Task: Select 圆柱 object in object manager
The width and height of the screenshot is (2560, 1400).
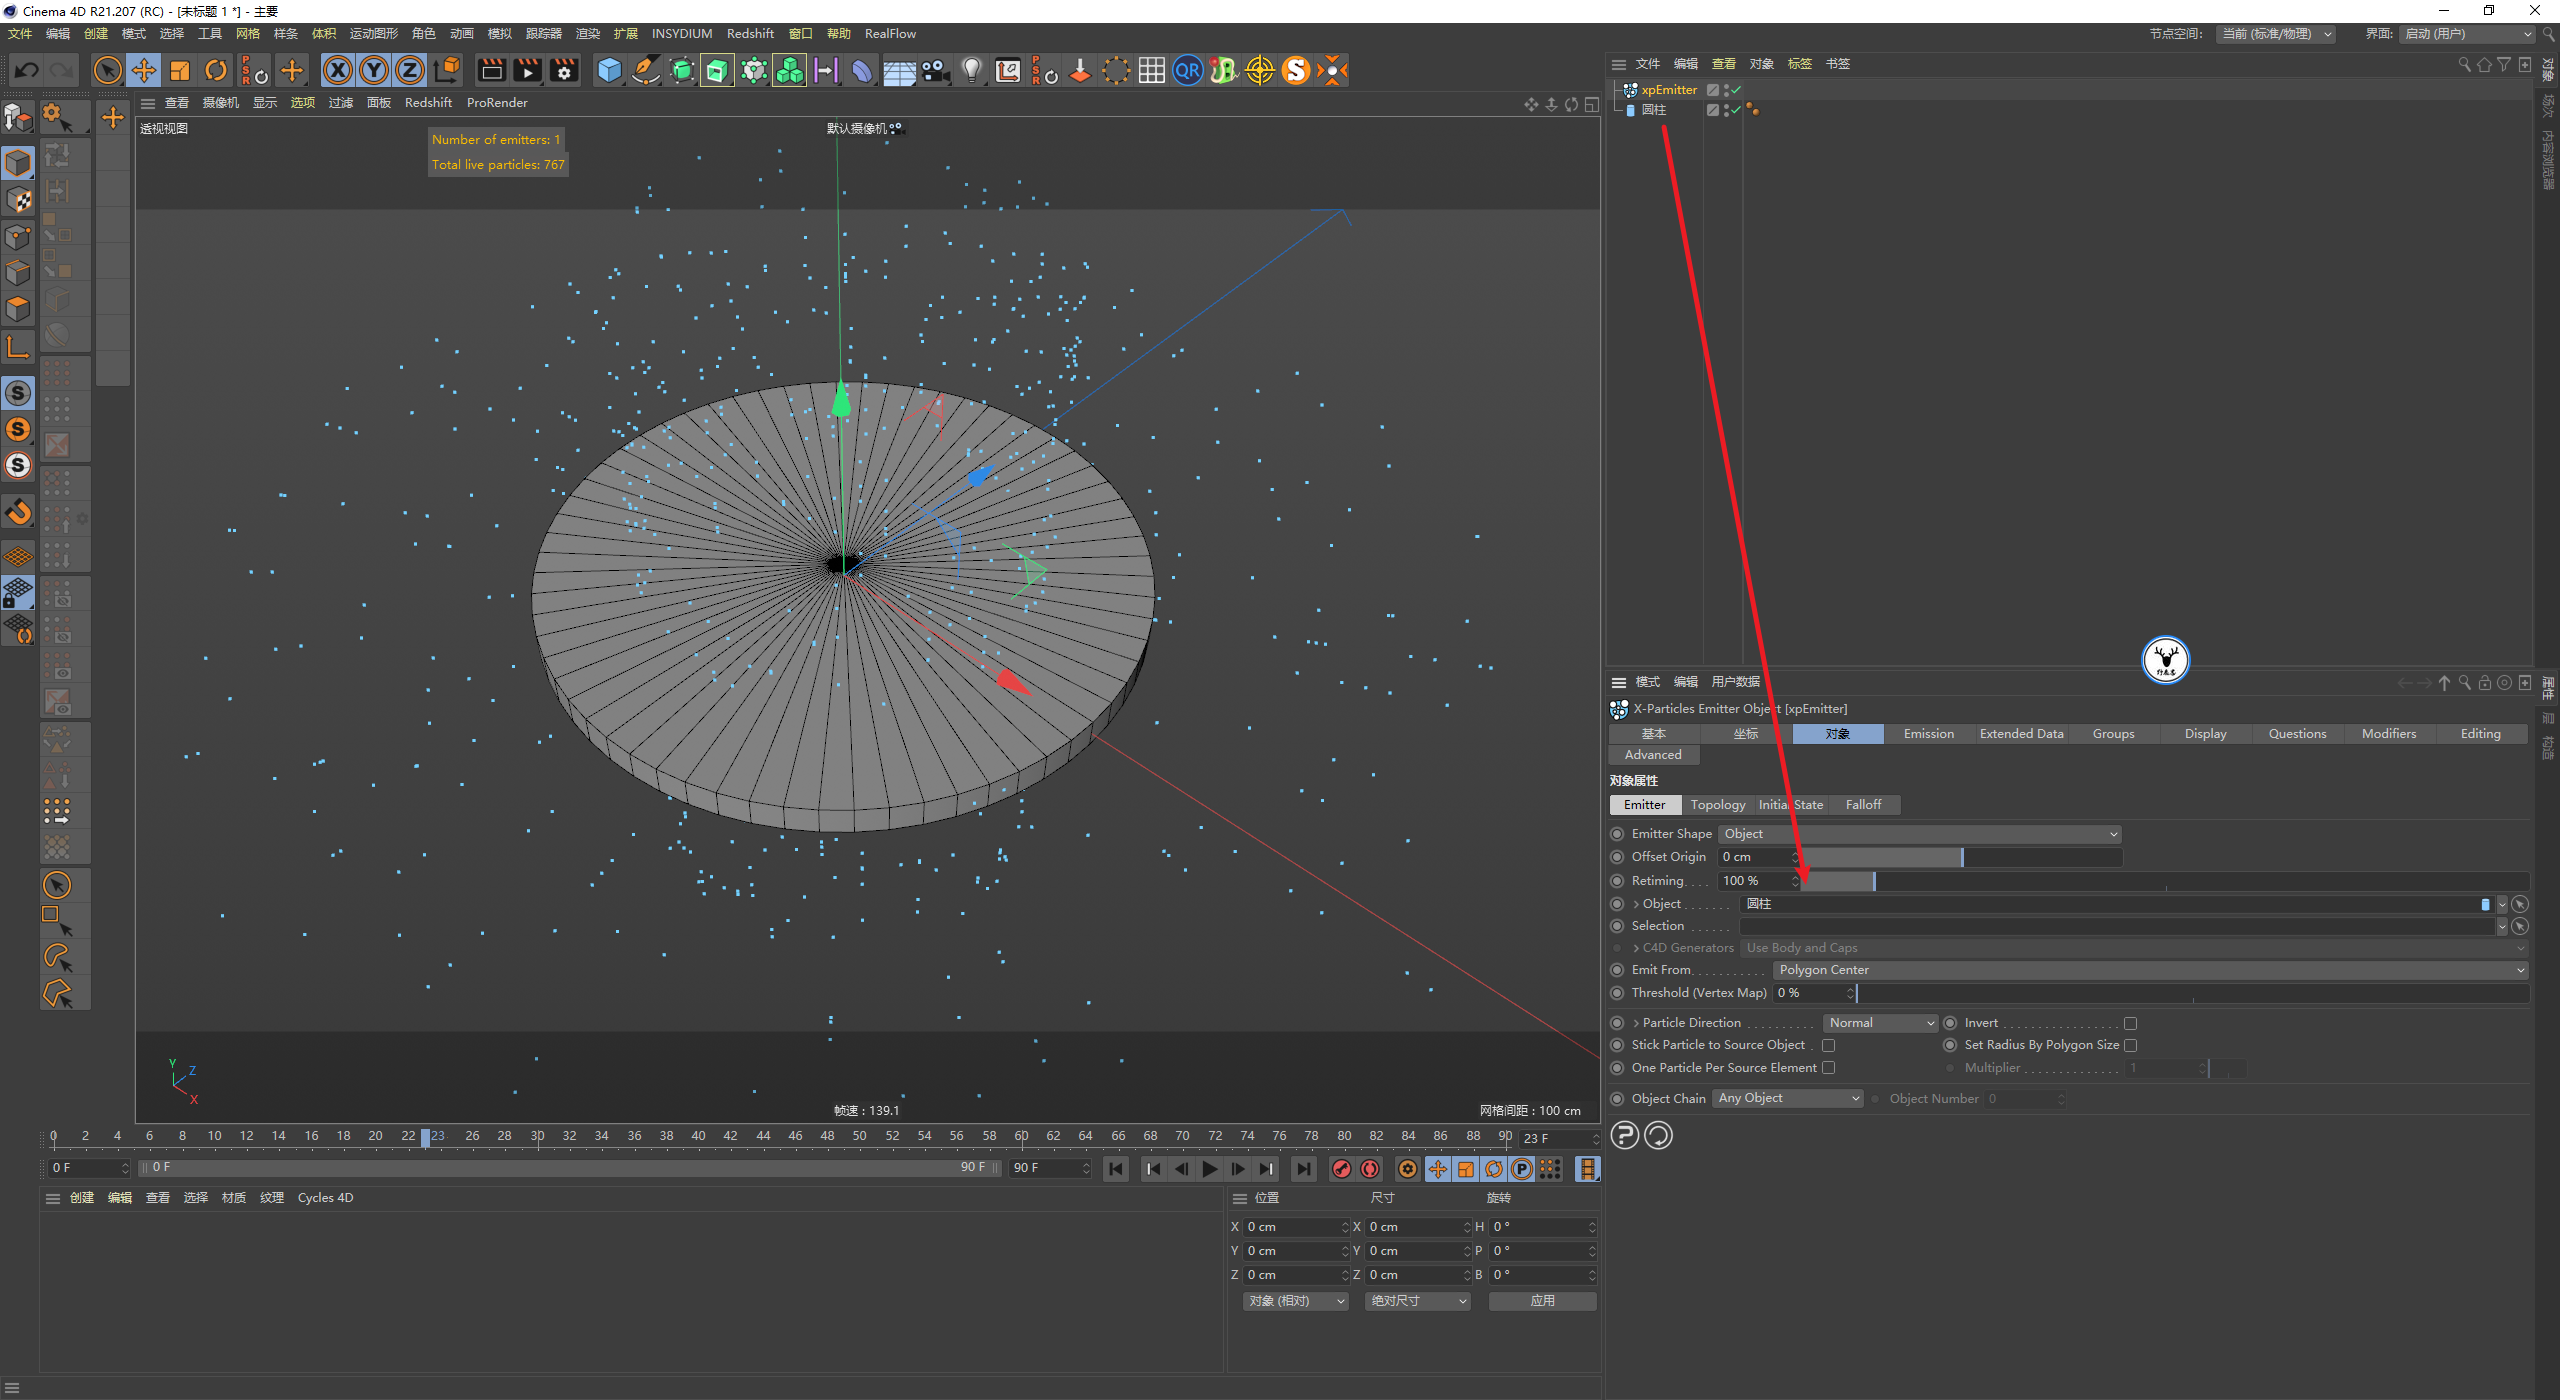Action: (x=1654, y=109)
